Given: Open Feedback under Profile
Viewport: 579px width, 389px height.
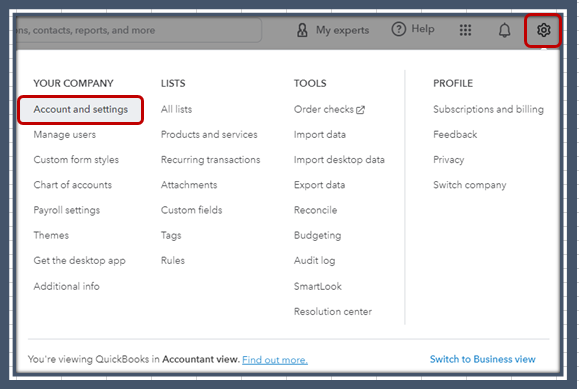Looking at the screenshot, I should (455, 134).
